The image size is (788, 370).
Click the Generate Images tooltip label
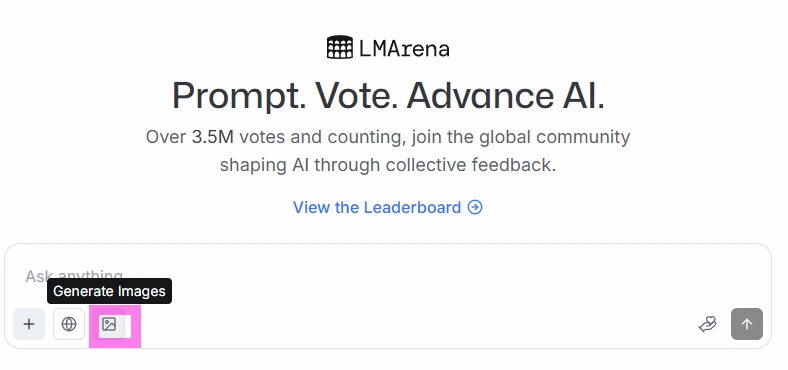[x=110, y=291]
